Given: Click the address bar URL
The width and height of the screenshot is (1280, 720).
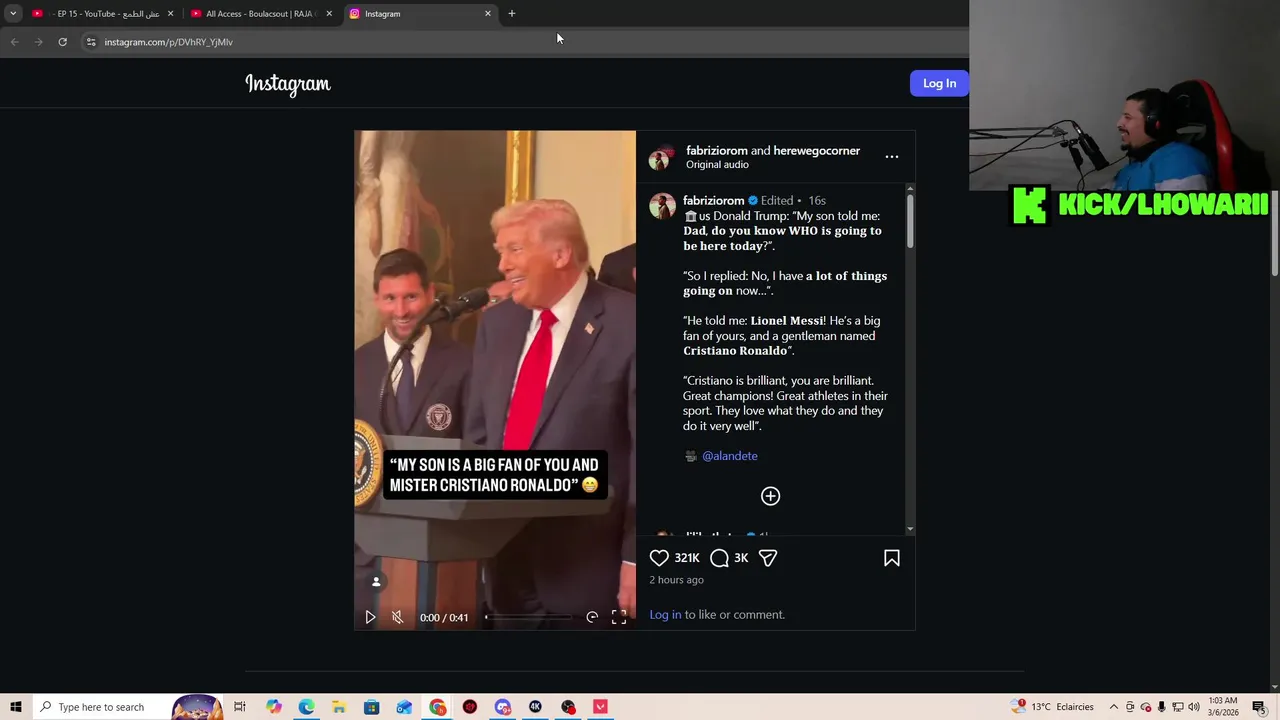Looking at the screenshot, I should tap(168, 42).
